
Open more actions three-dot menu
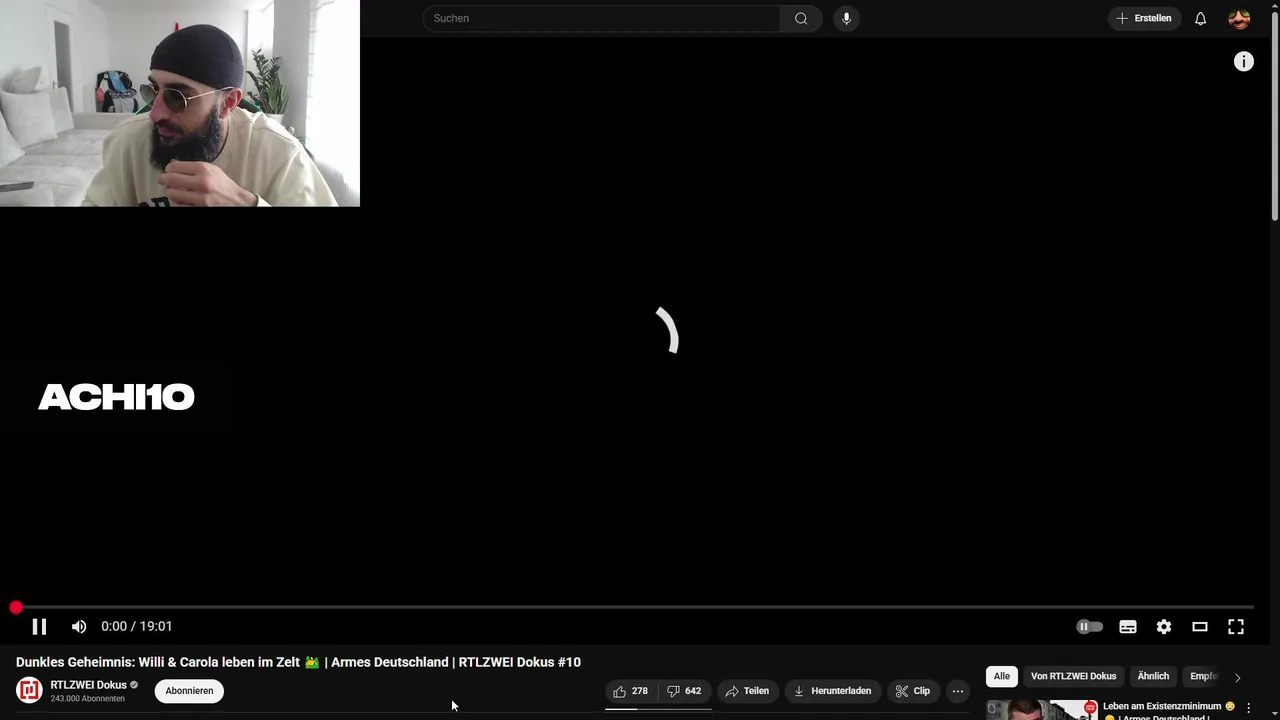click(958, 691)
